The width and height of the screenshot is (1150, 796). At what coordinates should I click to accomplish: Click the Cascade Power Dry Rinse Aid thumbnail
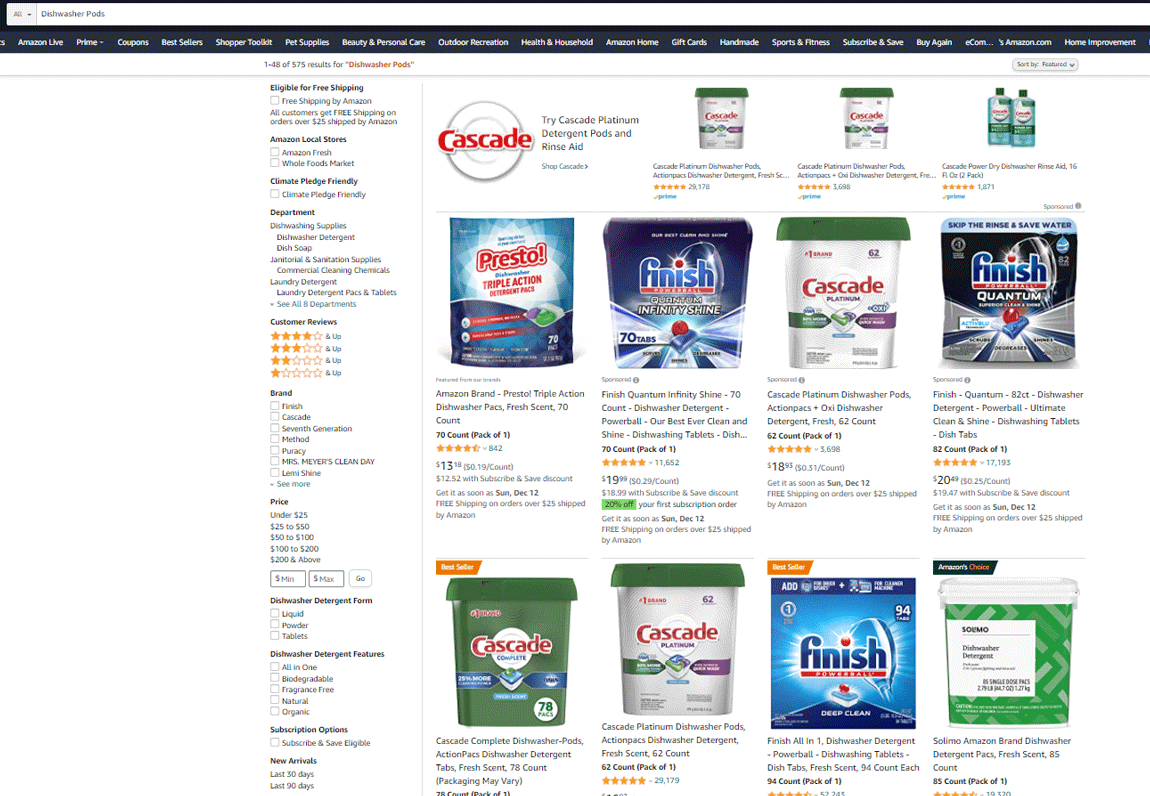(1011, 118)
